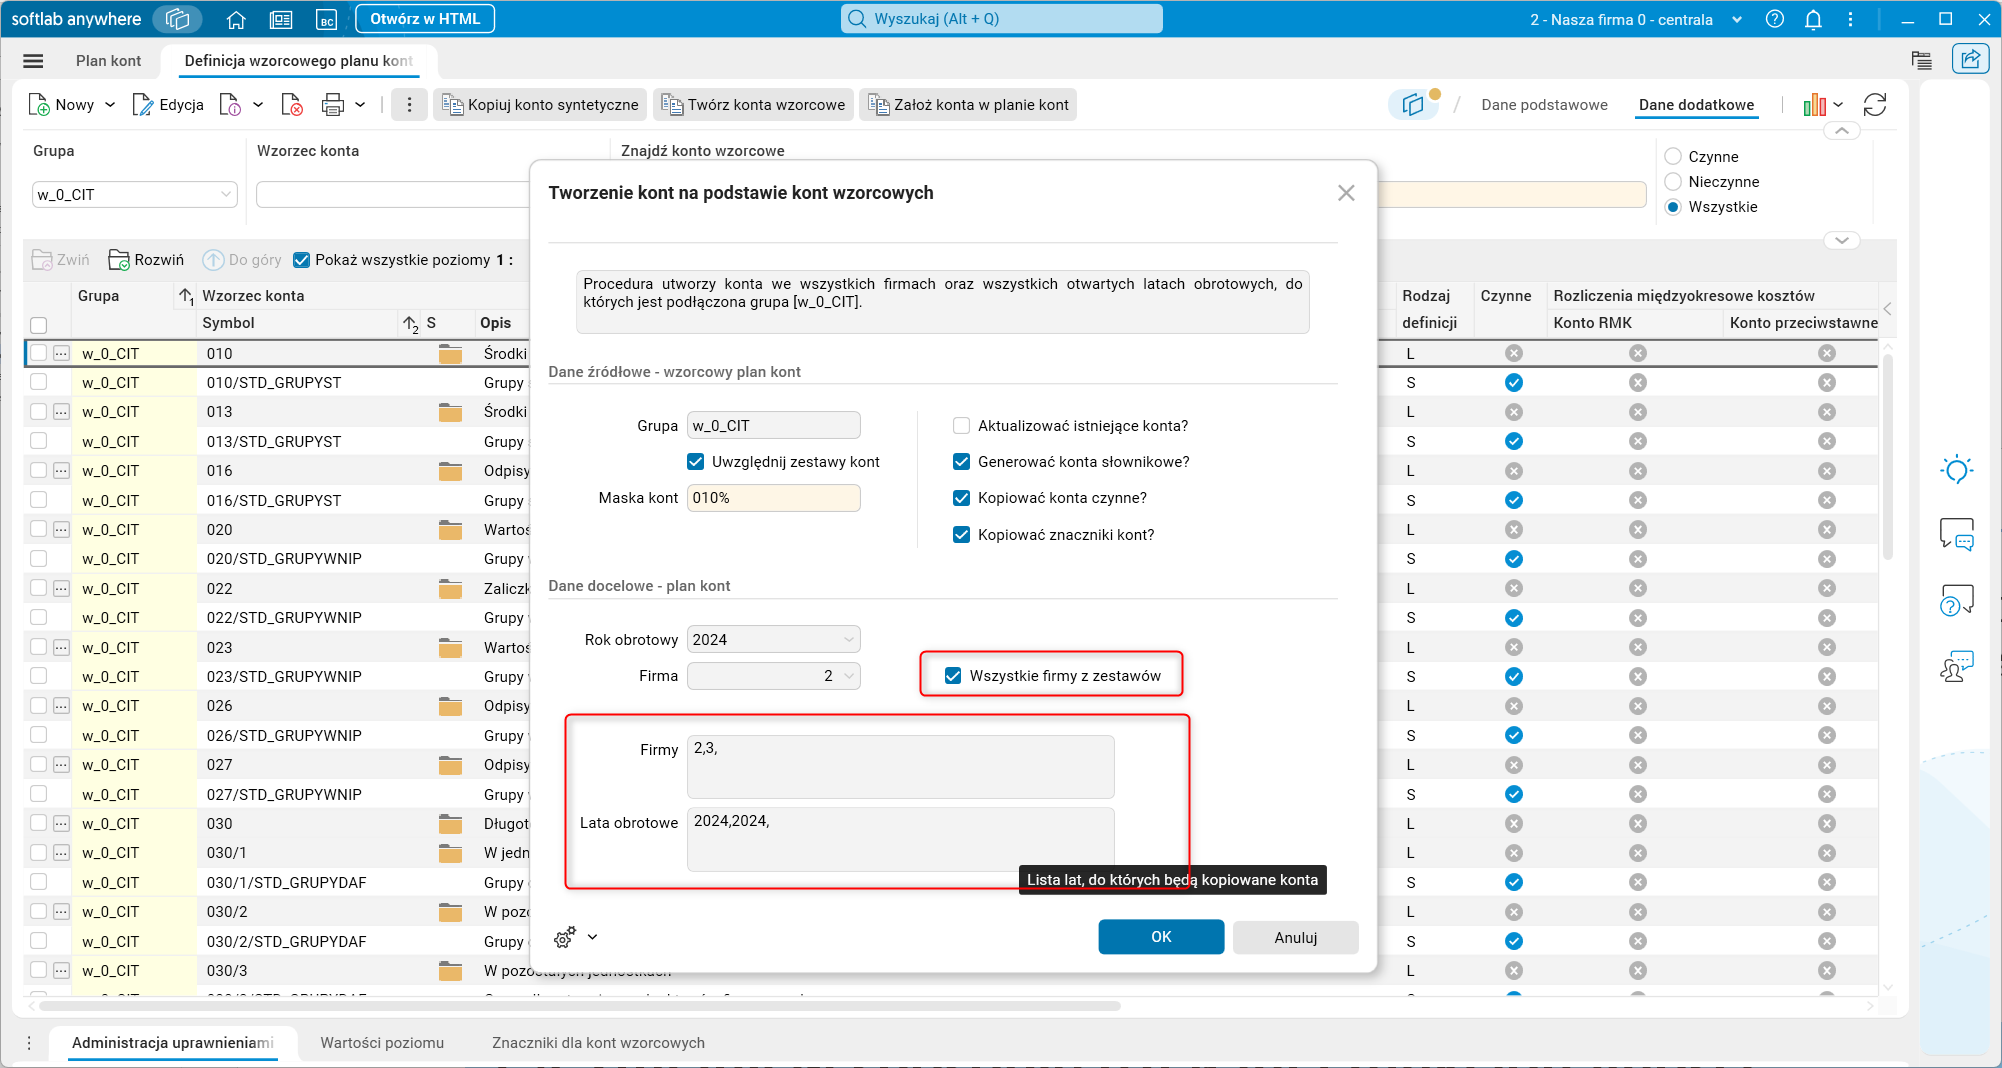Close the Tworzenie kont dialog
Viewport: 2002px width, 1068px height.
1346,193
